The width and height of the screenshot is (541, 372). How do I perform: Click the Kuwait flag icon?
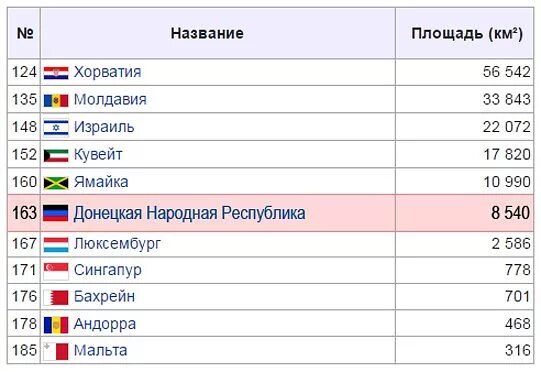[x=56, y=155]
